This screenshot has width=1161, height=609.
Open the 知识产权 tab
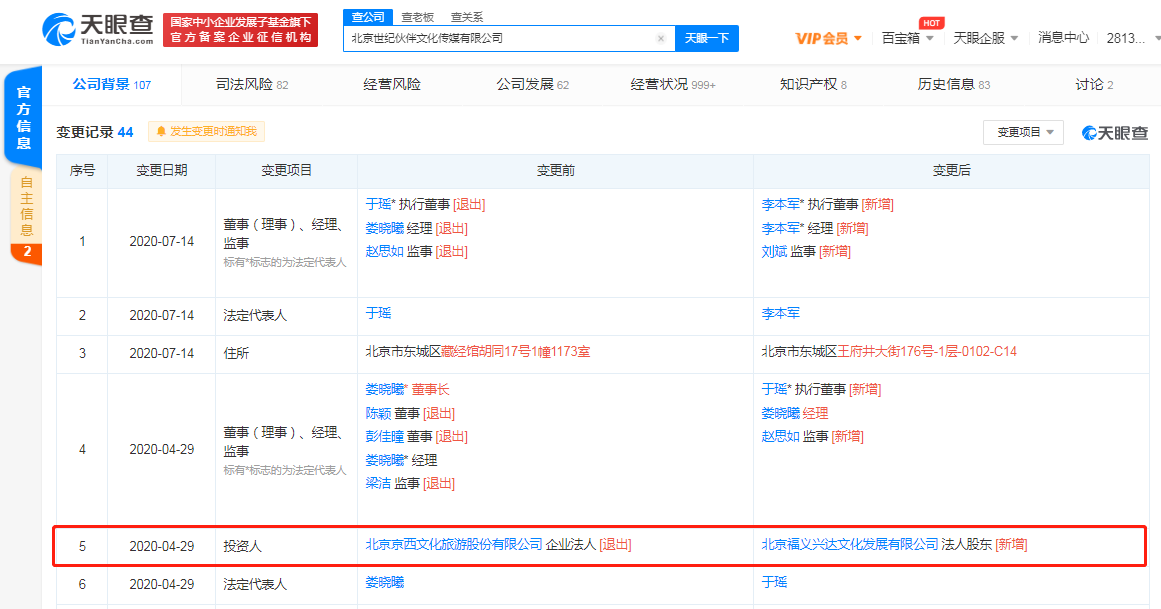tap(813, 84)
